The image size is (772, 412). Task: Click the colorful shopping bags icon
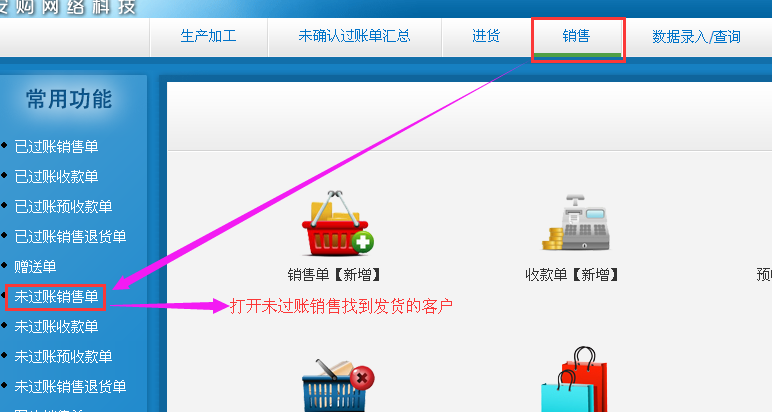575,379
